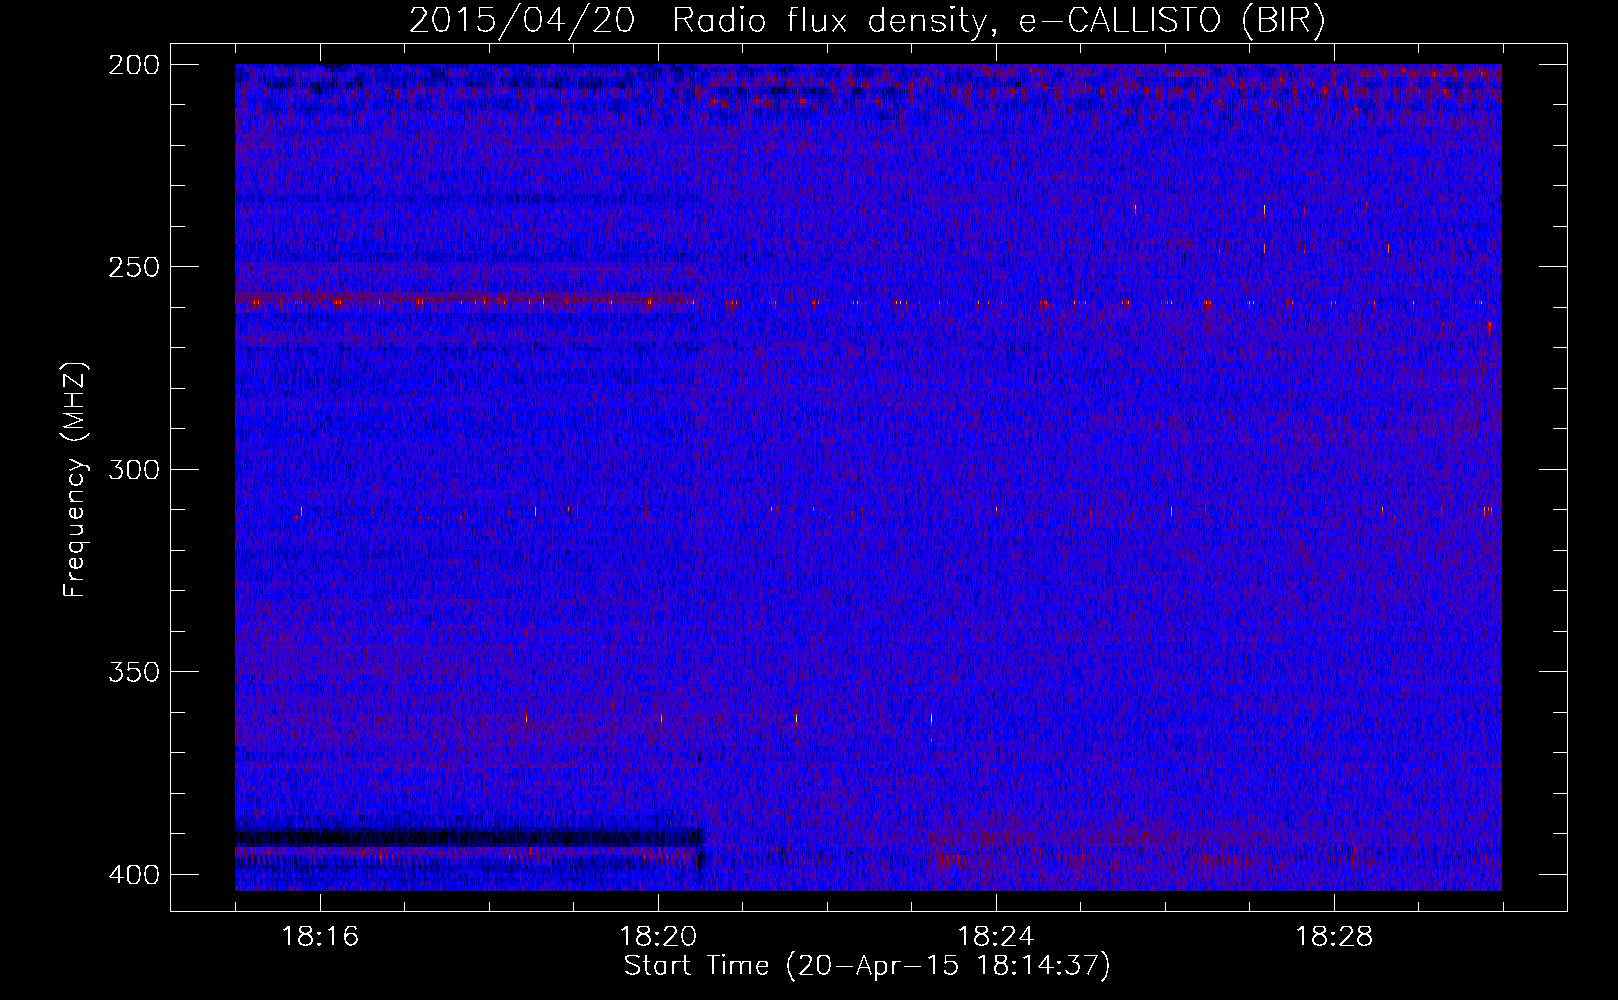This screenshot has height=1000, width=1618.
Task: Click the 250 frequency tick label
Action: tap(133, 267)
